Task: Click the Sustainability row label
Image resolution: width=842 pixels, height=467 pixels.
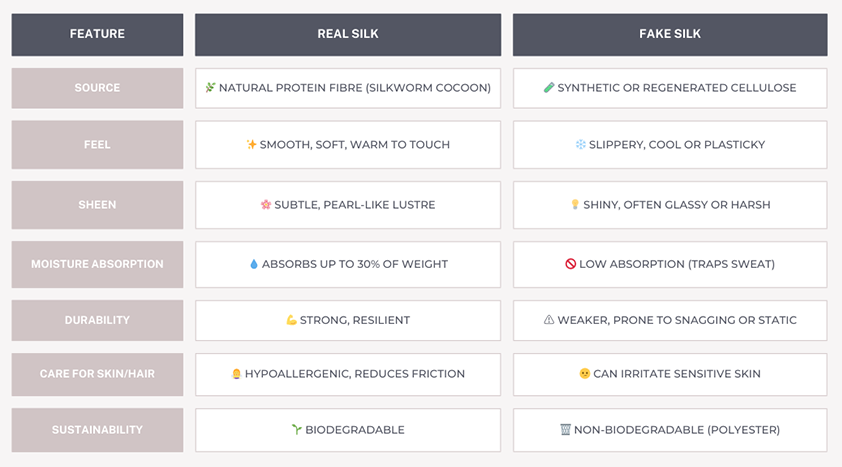Action: coord(97,430)
